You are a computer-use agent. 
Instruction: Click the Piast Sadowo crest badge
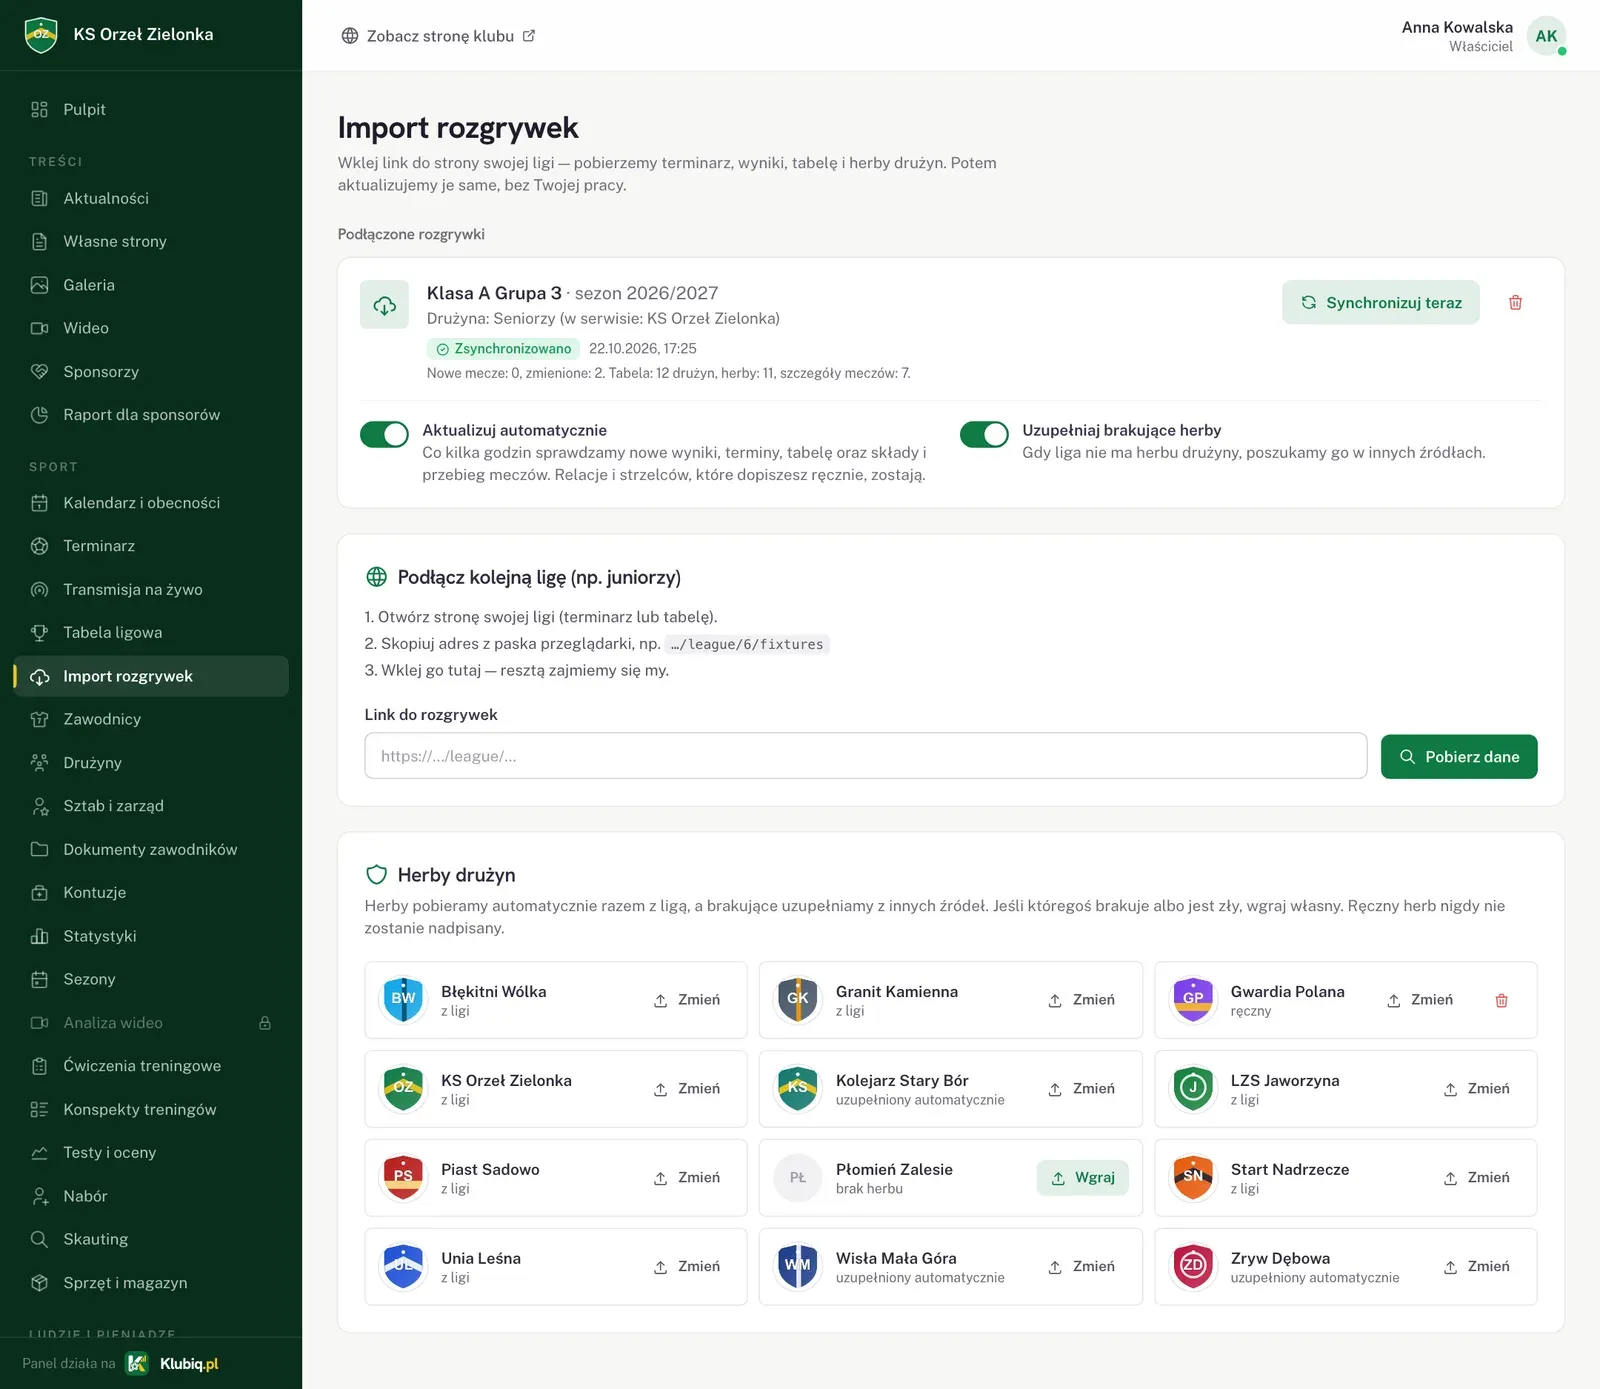(403, 1178)
